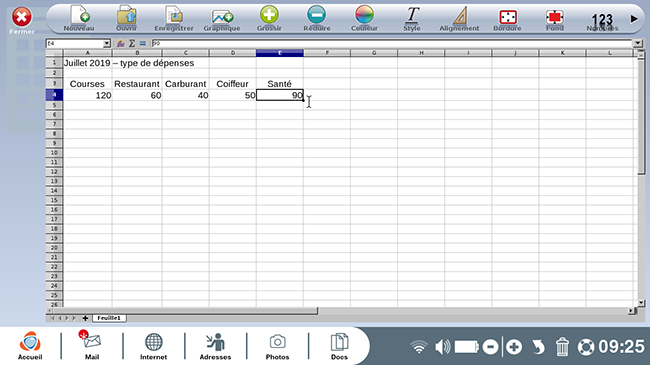
Task: Open a file with Ouvrir
Action: tap(126, 18)
